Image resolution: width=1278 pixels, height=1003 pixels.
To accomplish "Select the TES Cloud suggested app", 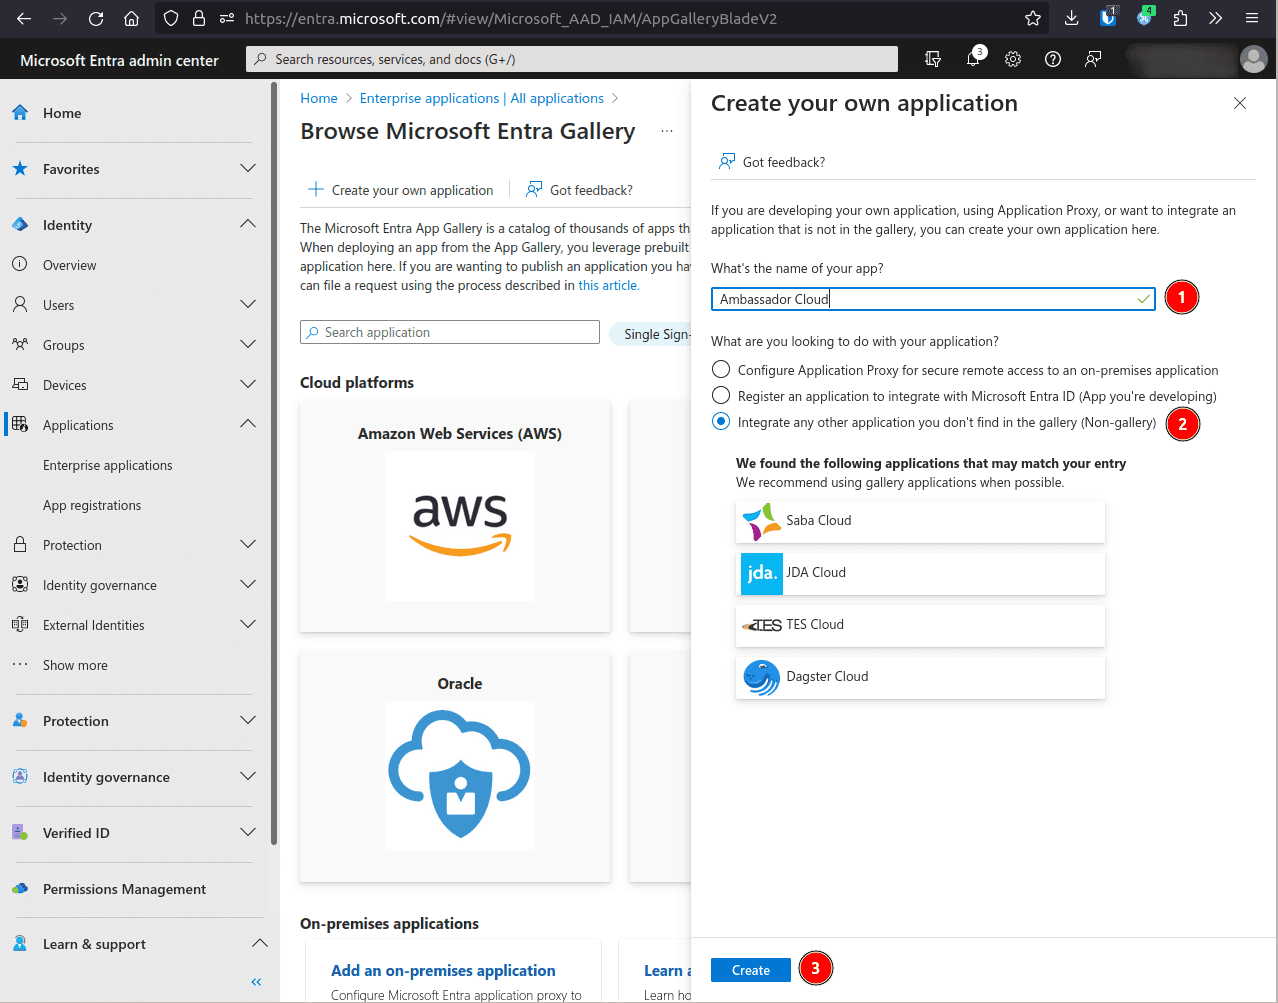I will coord(920,625).
